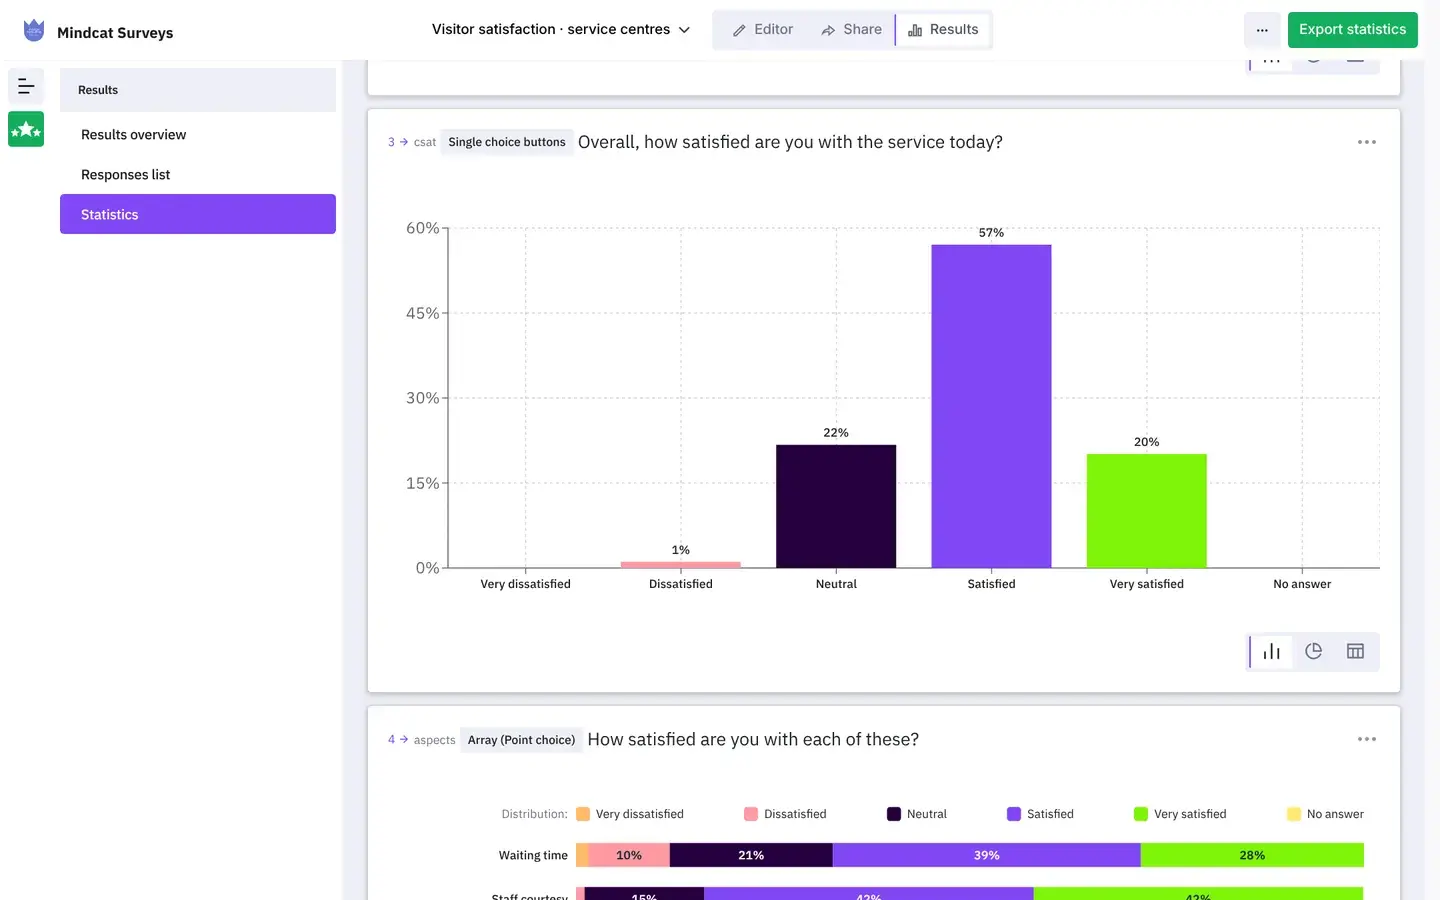Switch question 3 to table view
The height and width of the screenshot is (900, 1440).
click(1355, 652)
